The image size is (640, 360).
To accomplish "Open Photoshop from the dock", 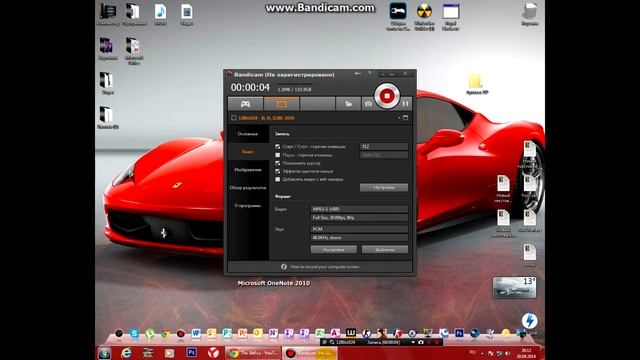I will click(459, 333).
